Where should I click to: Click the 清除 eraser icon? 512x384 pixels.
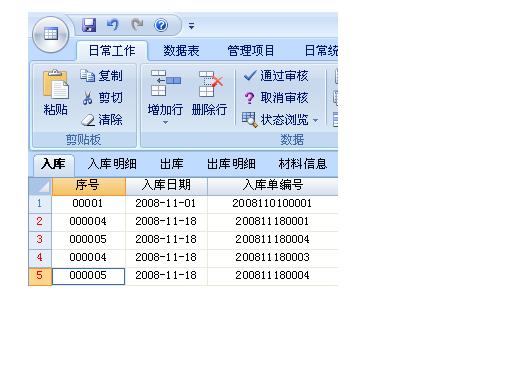tap(88, 120)
